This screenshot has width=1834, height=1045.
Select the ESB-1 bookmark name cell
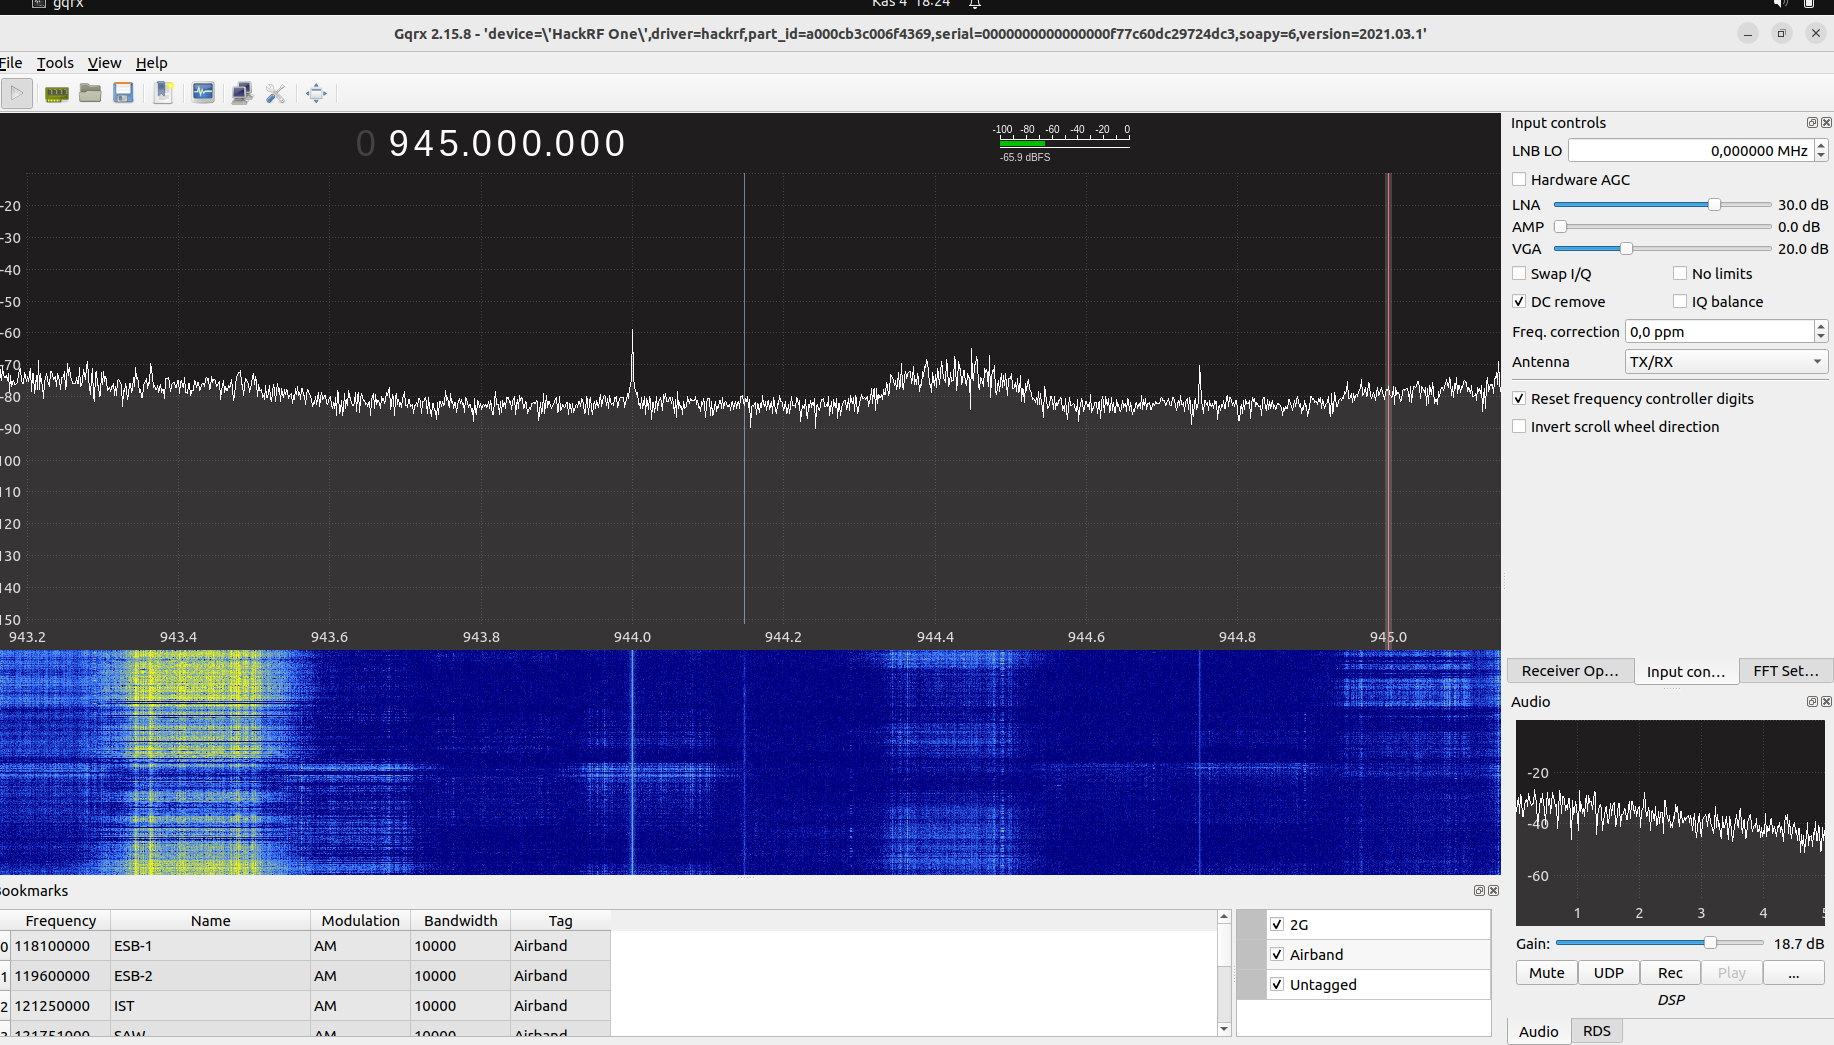[210, 945]
